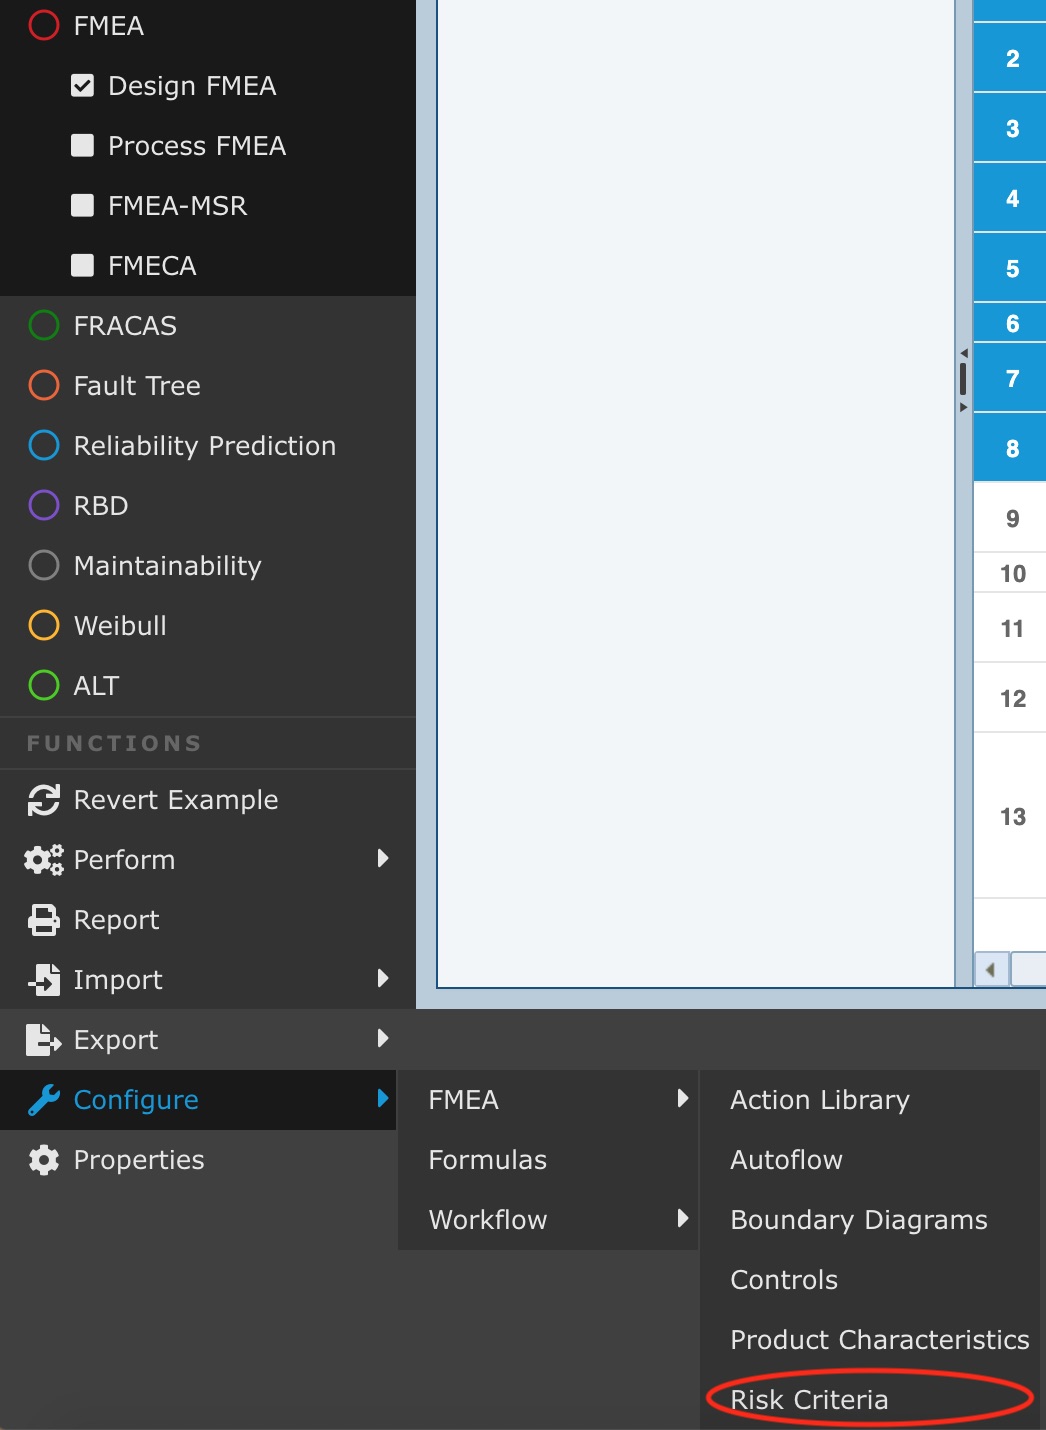Click the panel splitter handle
Image resolution: width=1046 pixels, height=1430 pixels.
click(x=963, y=380)
